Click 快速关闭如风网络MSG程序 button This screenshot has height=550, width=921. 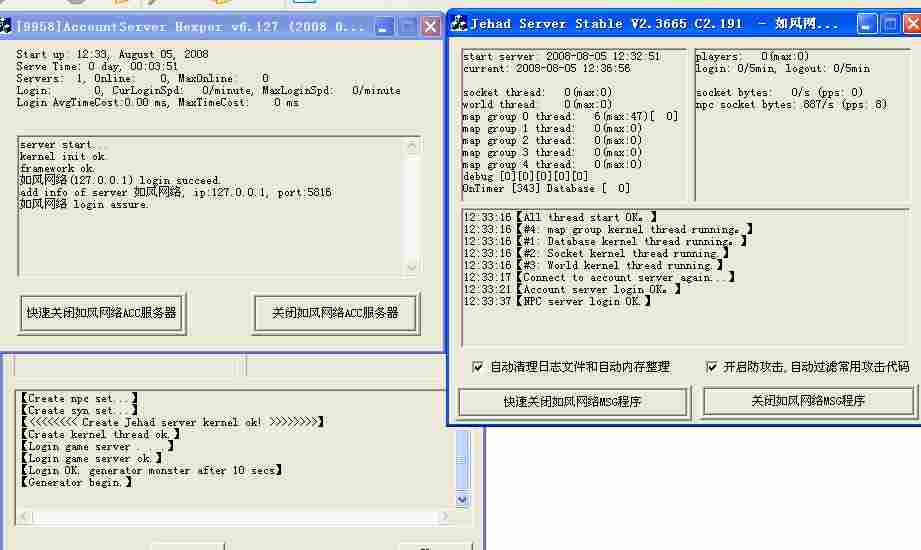coord(573,402)
